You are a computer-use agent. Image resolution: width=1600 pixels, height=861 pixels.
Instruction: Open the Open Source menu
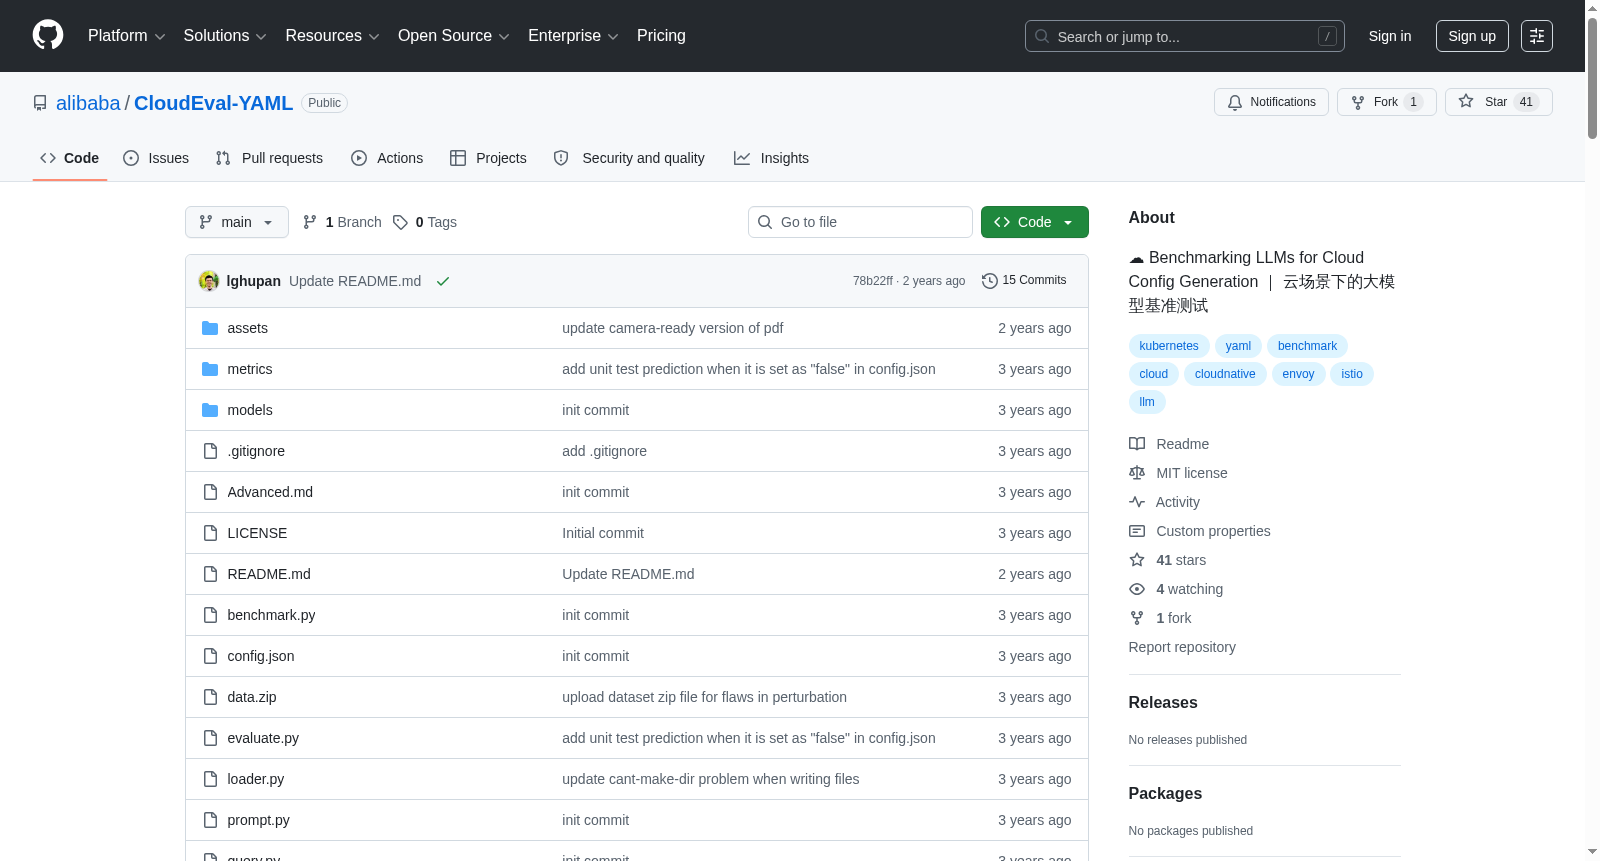454,36
